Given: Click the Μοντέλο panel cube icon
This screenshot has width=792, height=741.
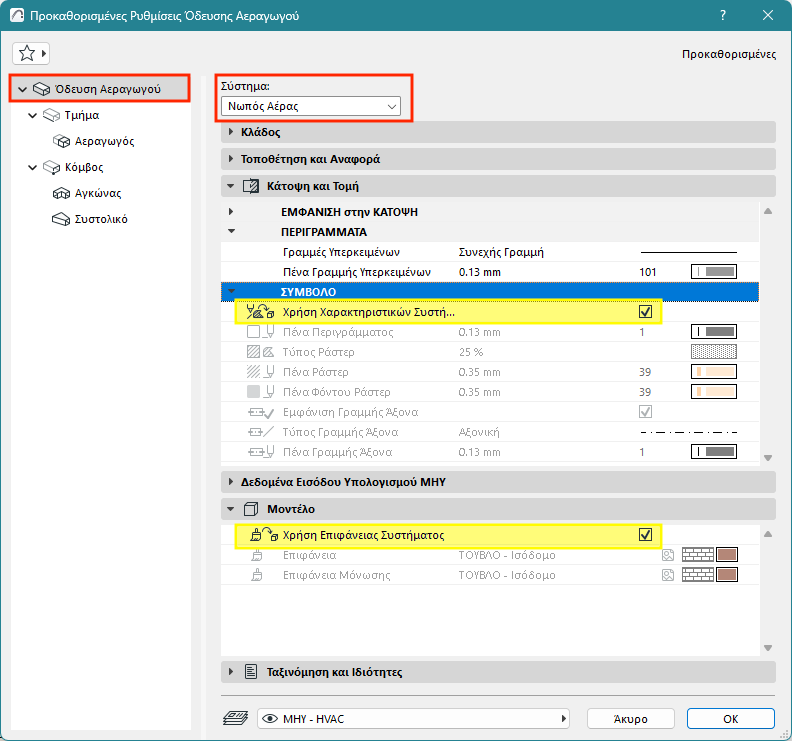Looking at the screenshot, I should point(251,509).
